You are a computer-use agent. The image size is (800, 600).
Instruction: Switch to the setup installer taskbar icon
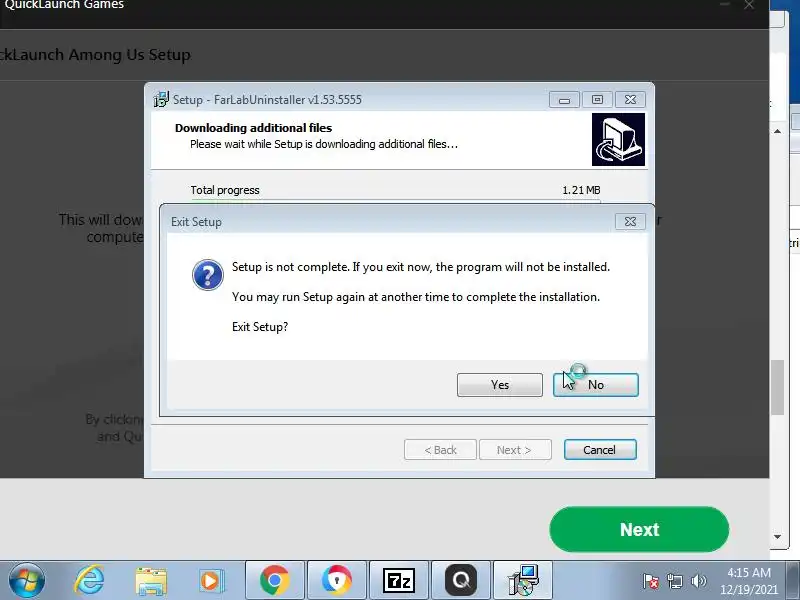point(523,580)
